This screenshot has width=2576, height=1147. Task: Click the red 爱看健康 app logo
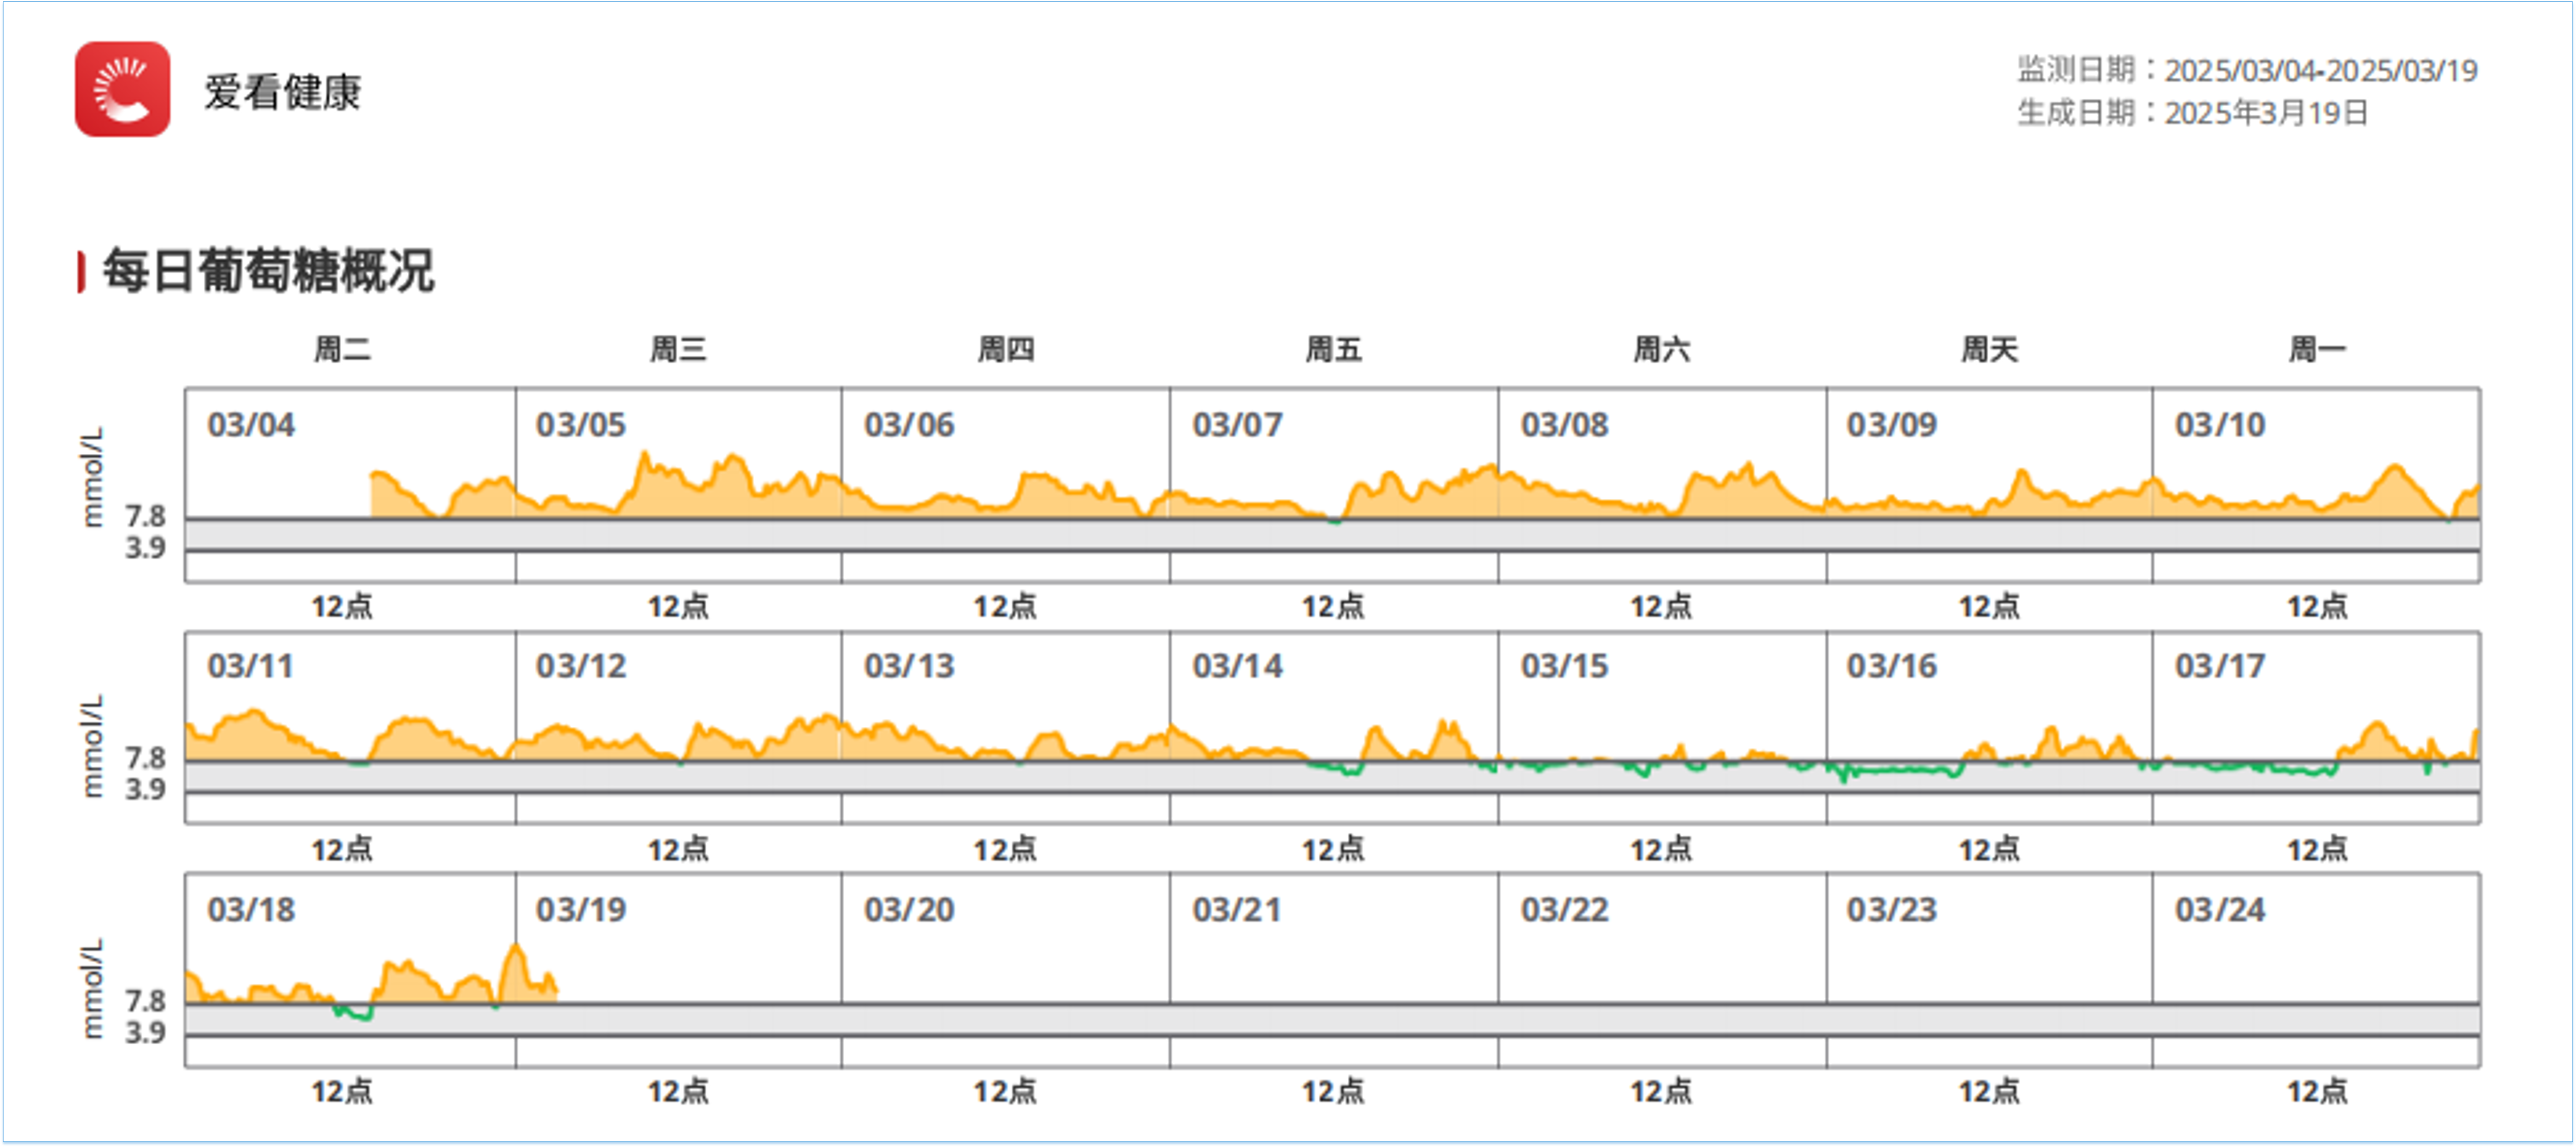122,89
